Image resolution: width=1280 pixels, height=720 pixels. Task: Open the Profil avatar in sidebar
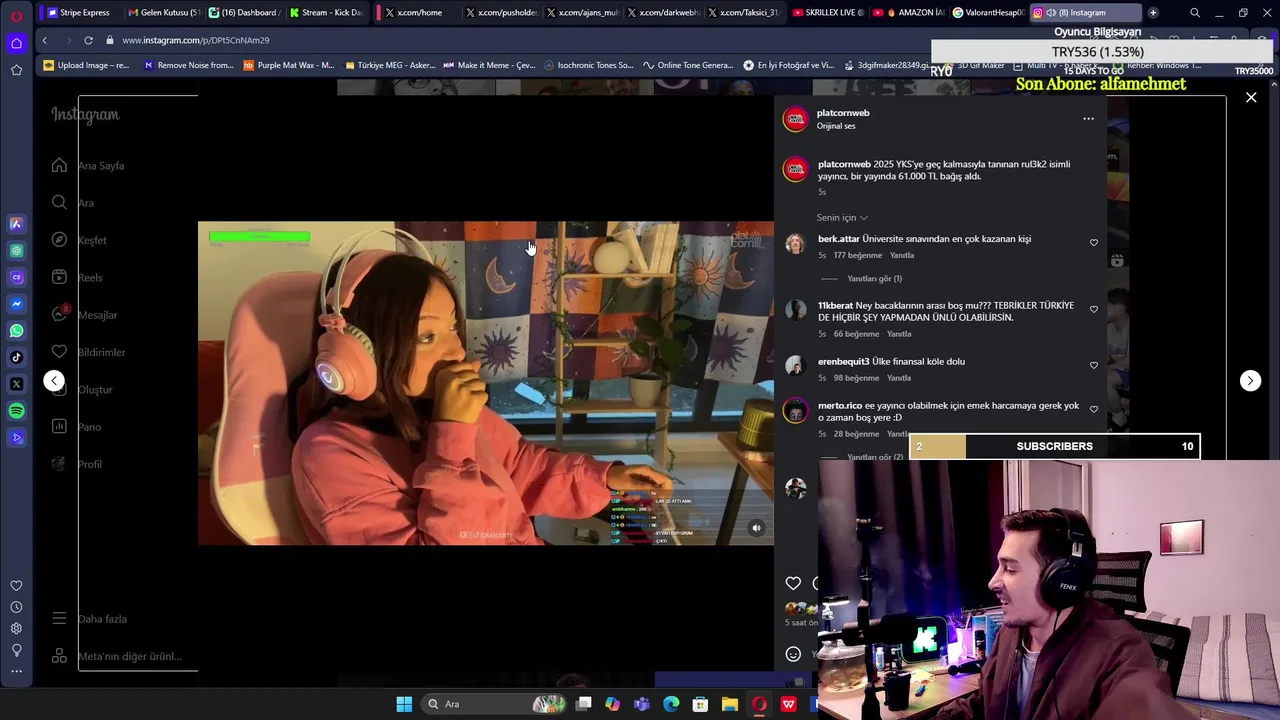[59, 464]
